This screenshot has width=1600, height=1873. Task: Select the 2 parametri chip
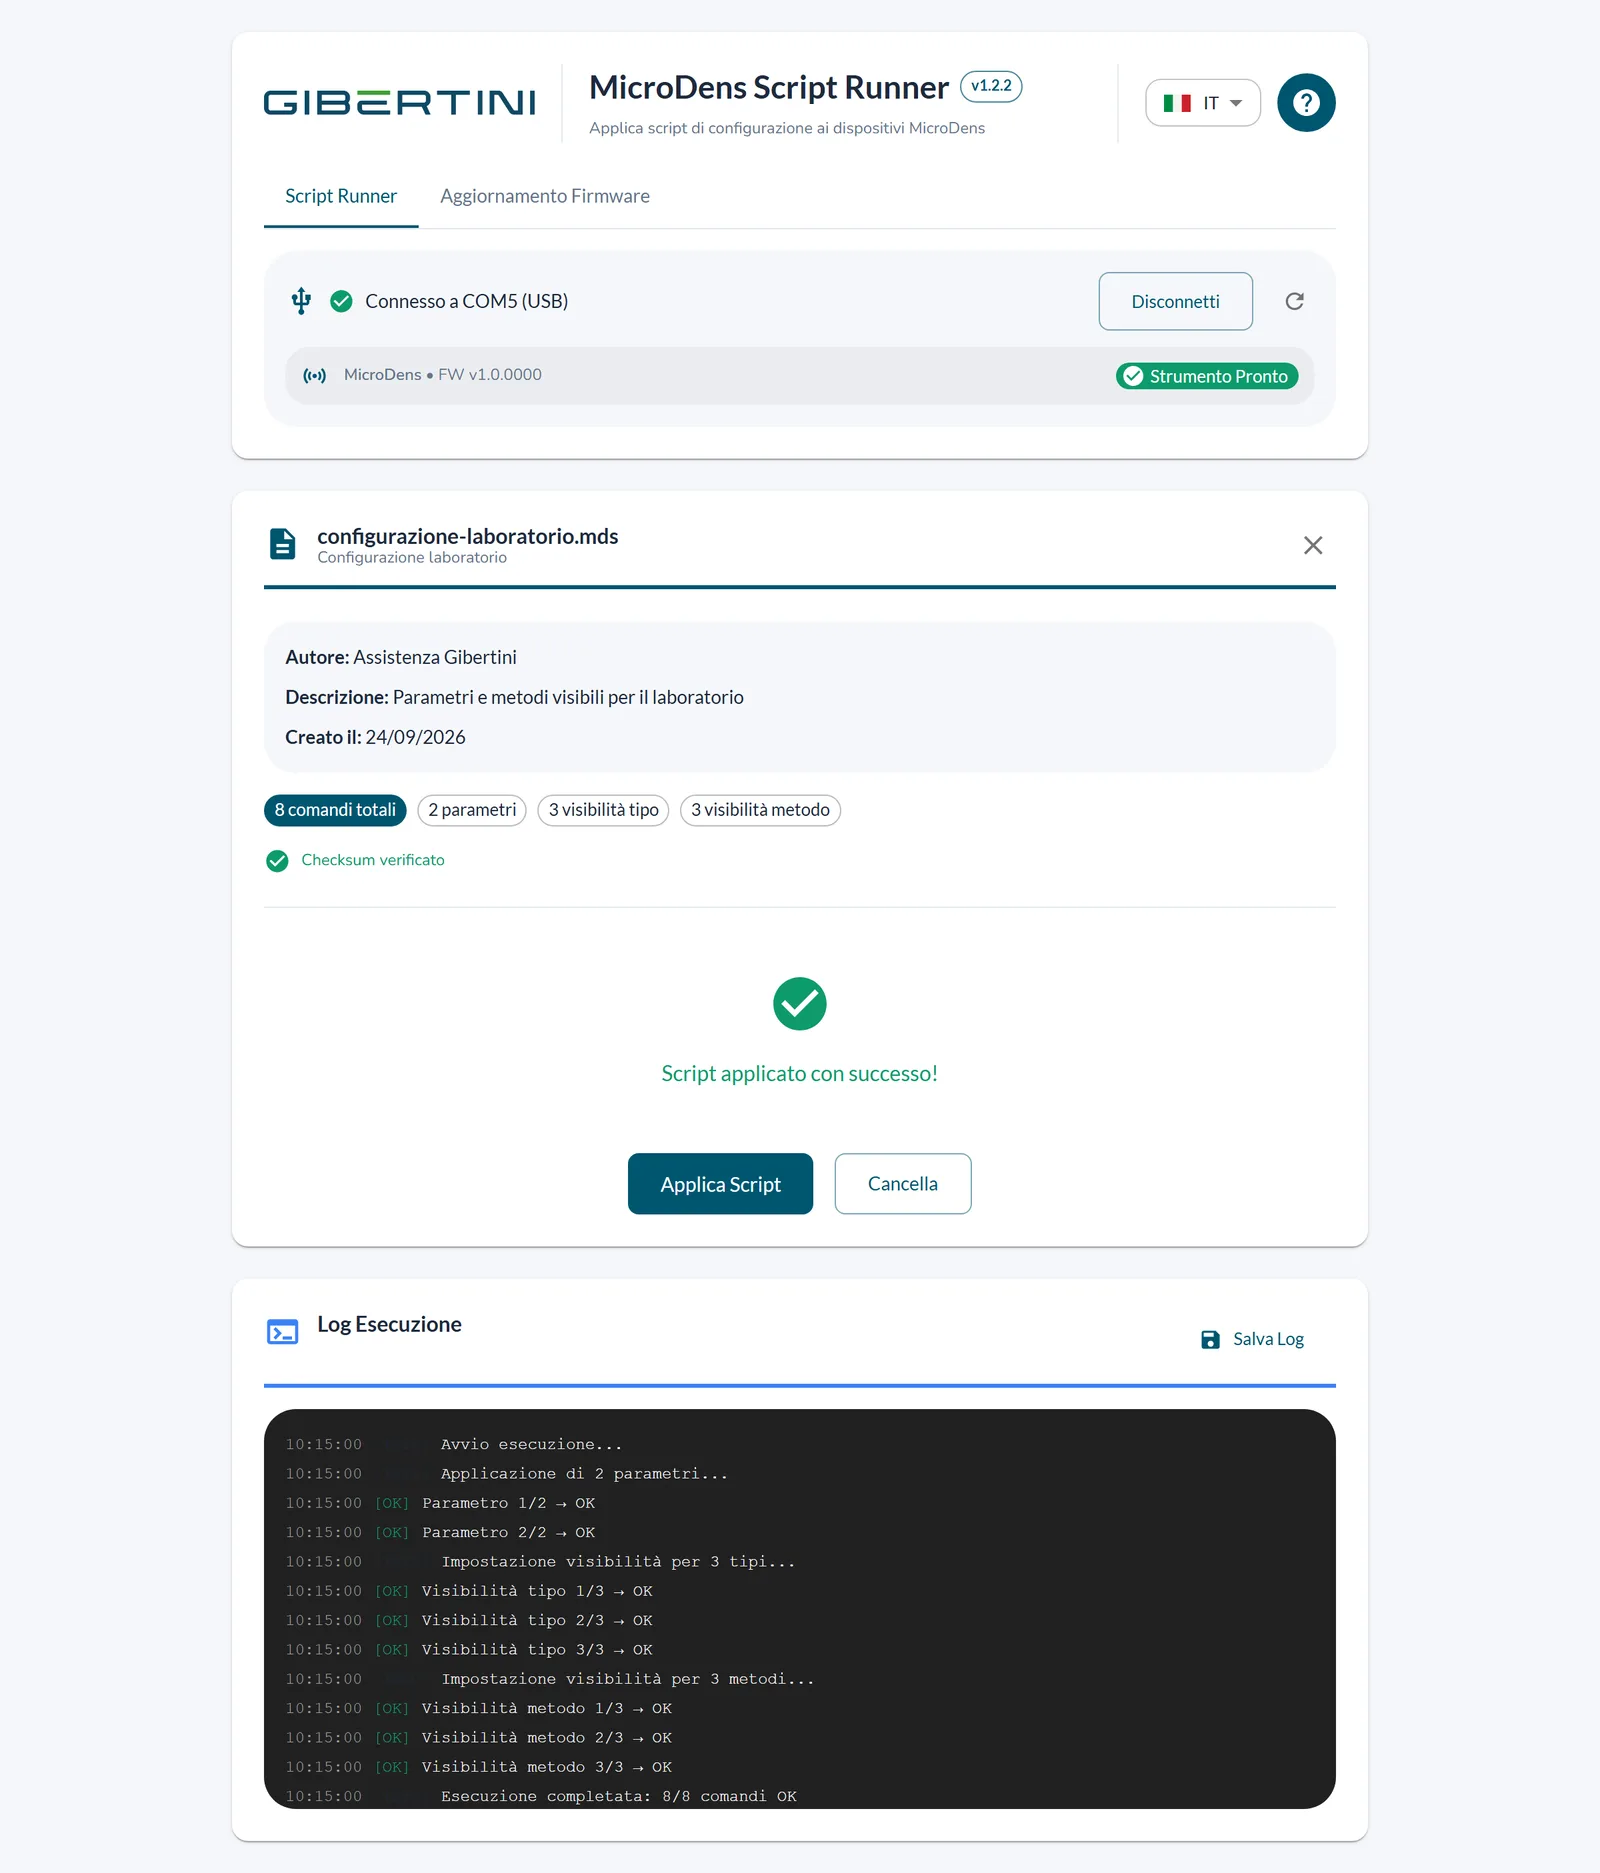pyautogui.click(x=472, y=810)
